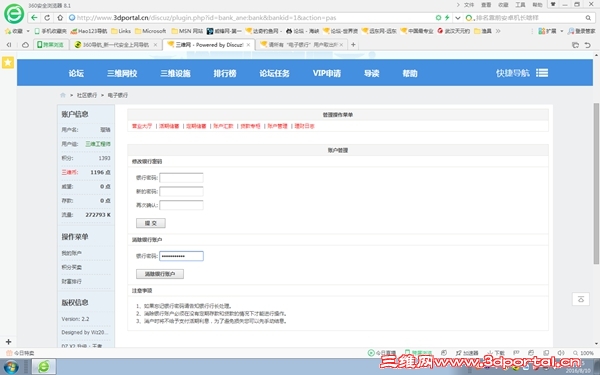Screen dimensions: 600x375
Task: Click the 论坛任务 navigation item
Action: pyautogui.click(x=274, y=73)
